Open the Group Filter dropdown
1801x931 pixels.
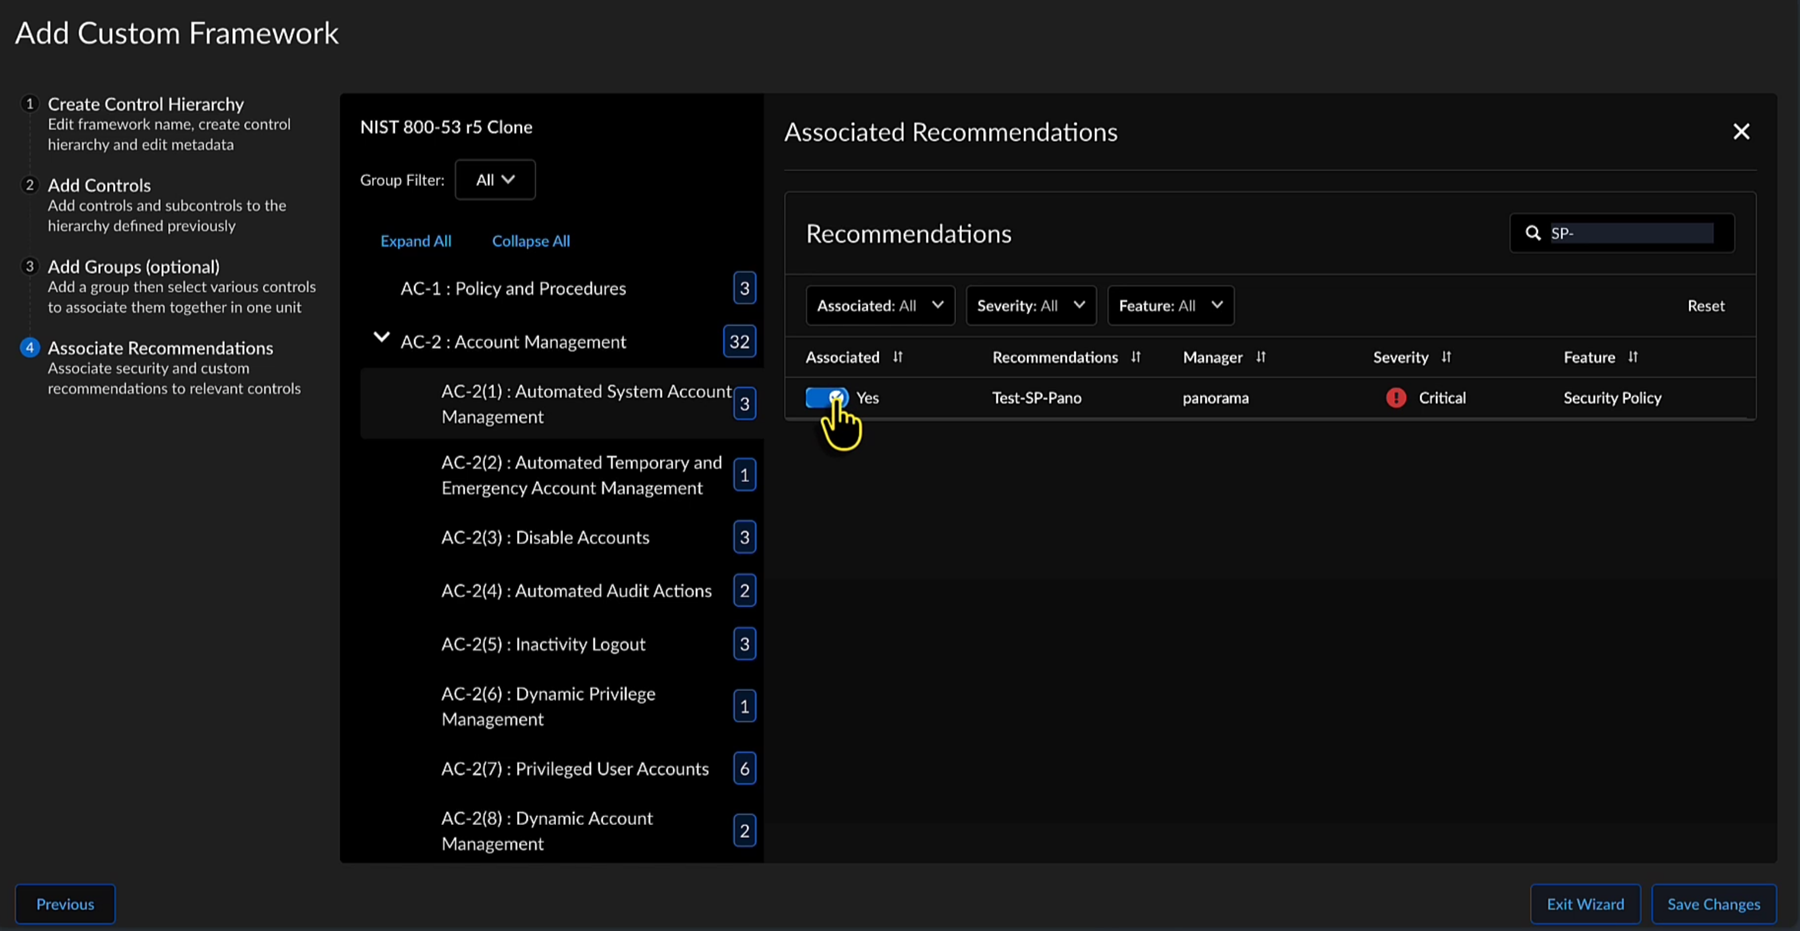[x=495, y=180]
